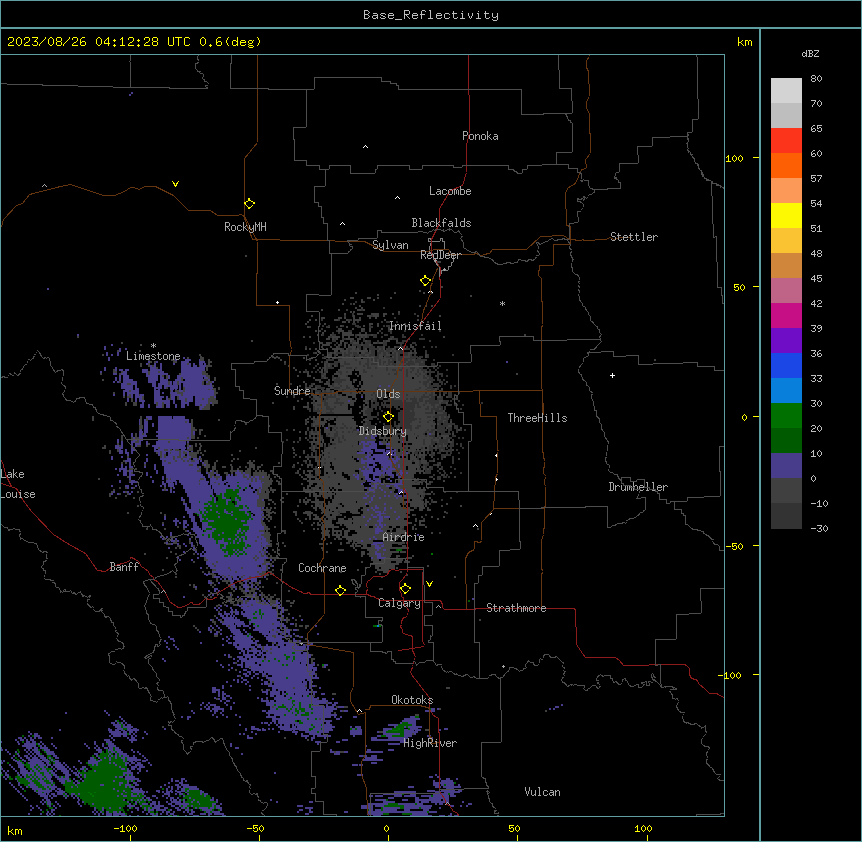Click the Sundre city label
Image resolution: width=862 pixels, height=842 pixels.
(292, 391)
